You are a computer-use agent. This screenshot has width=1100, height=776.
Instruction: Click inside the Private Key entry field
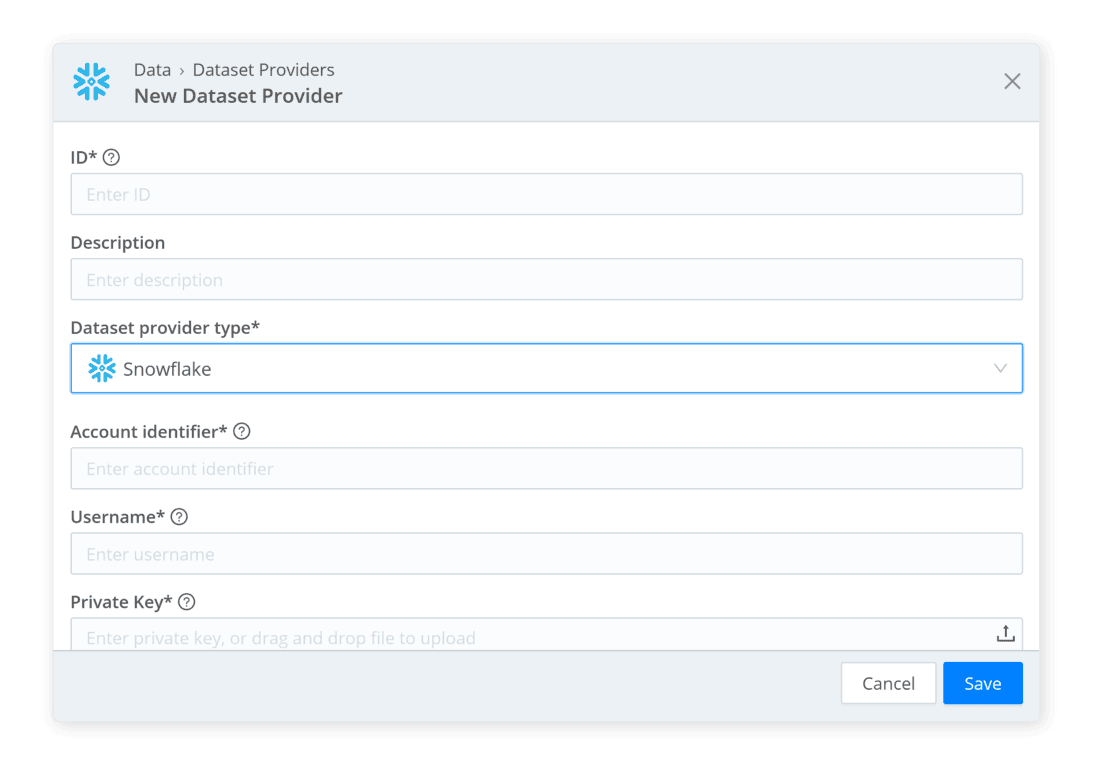500,637
